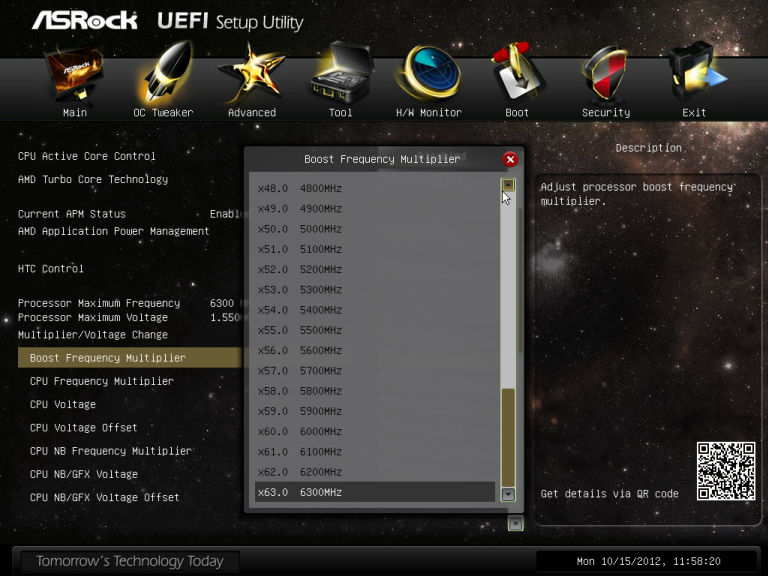
Task: Select x53.0 5300MHz multiplier
Action: tap(375, 290)
